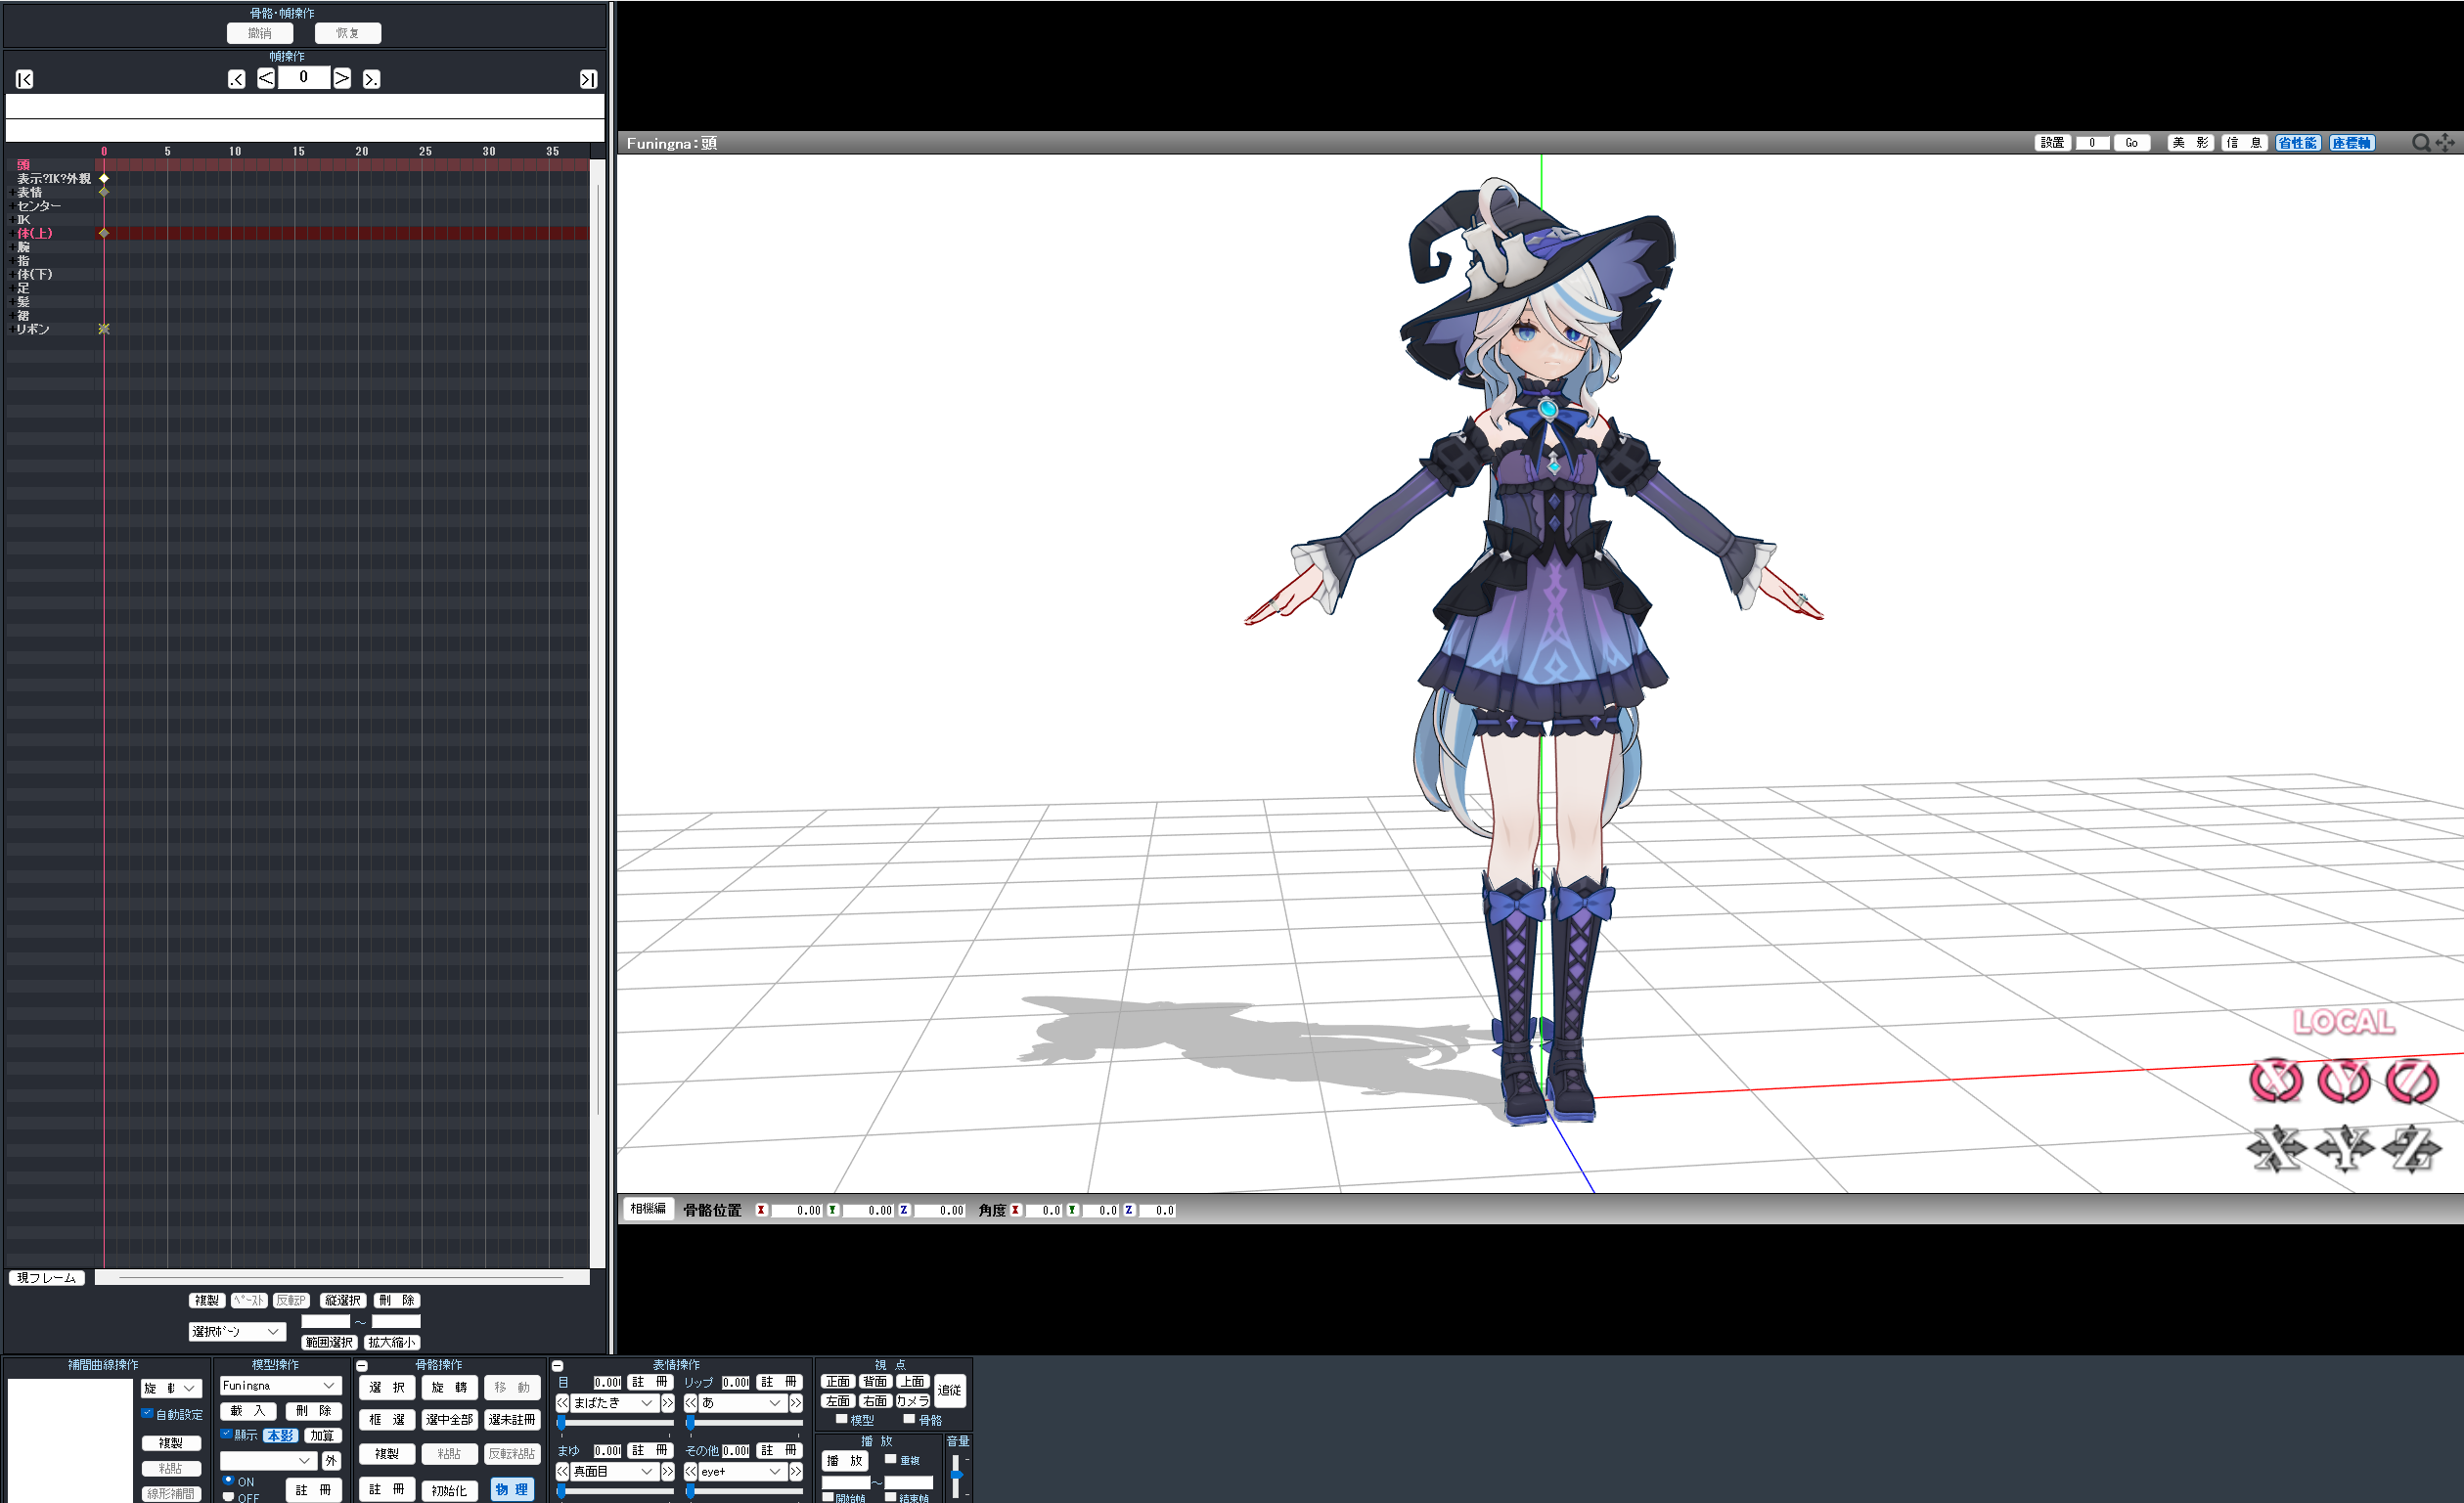
Task: Select the 体(上) row in timeline
Action: tap(35, 233)
